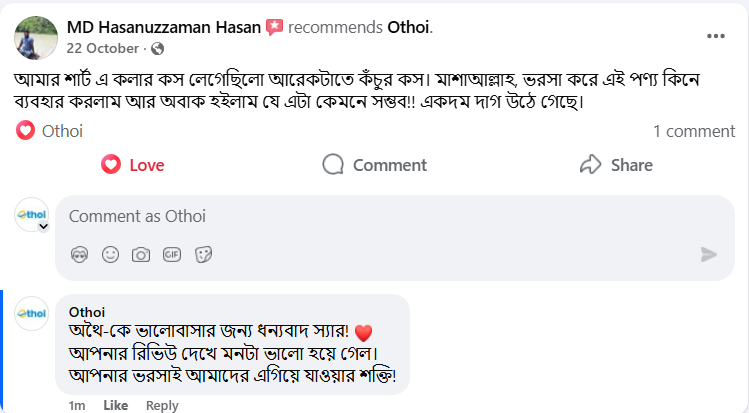This screenshot has width=749, height=413.
Task: Open the three-dots post options menu
Action: [716, 36]
